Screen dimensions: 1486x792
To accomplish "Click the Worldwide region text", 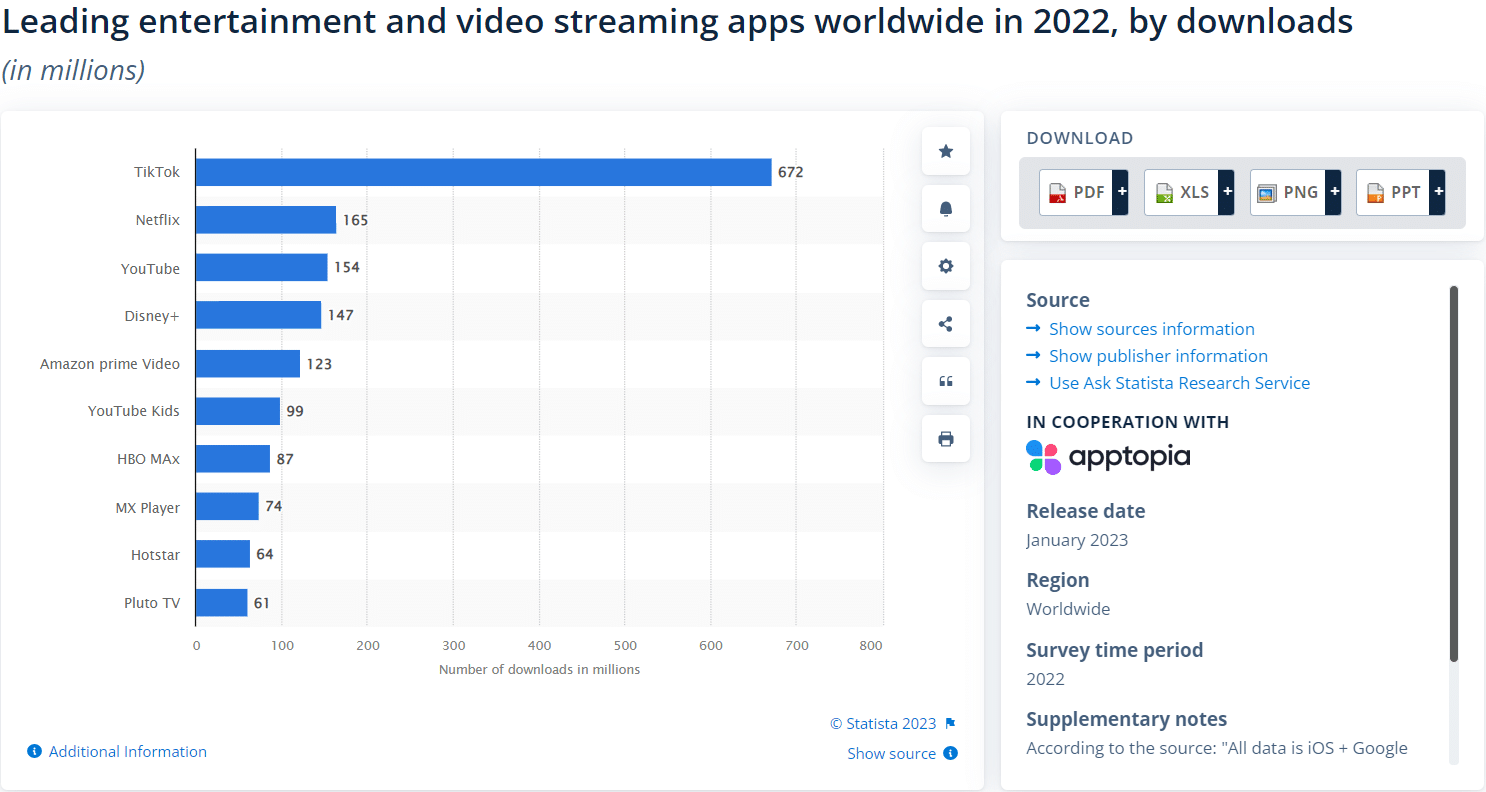I will [x=1068, y=609].
